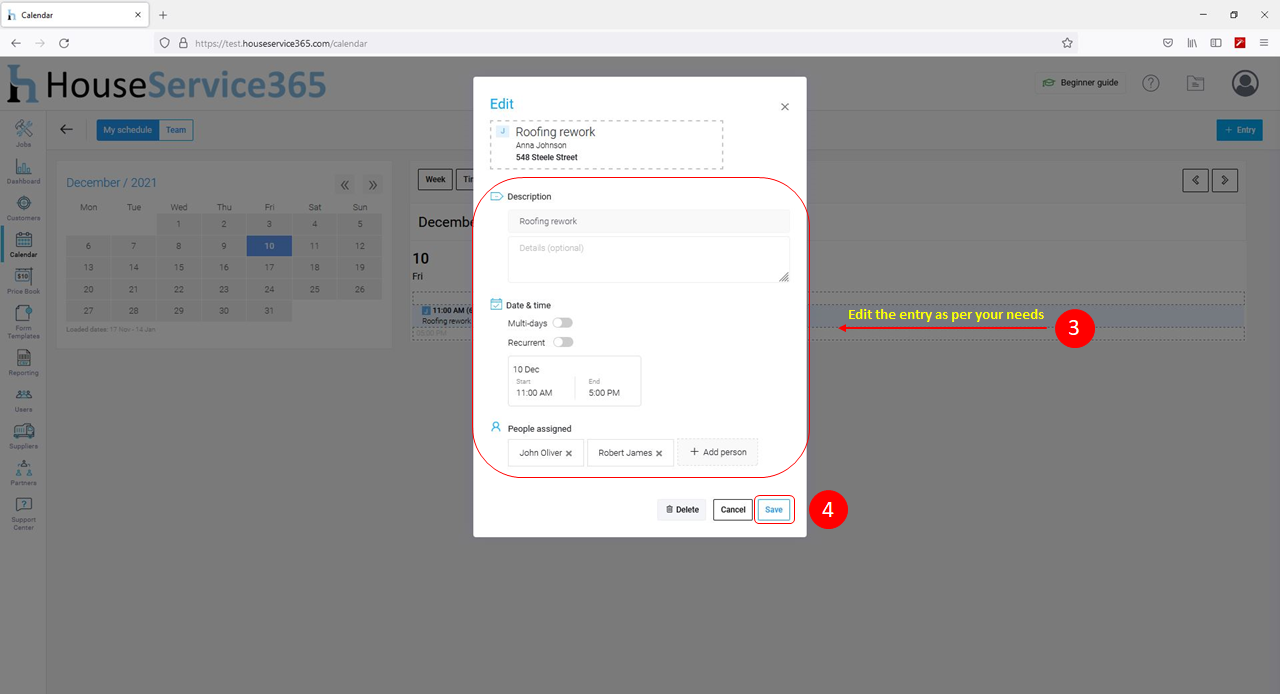
Task: Open Suppliers truck icon
Action: pos(23,433)
